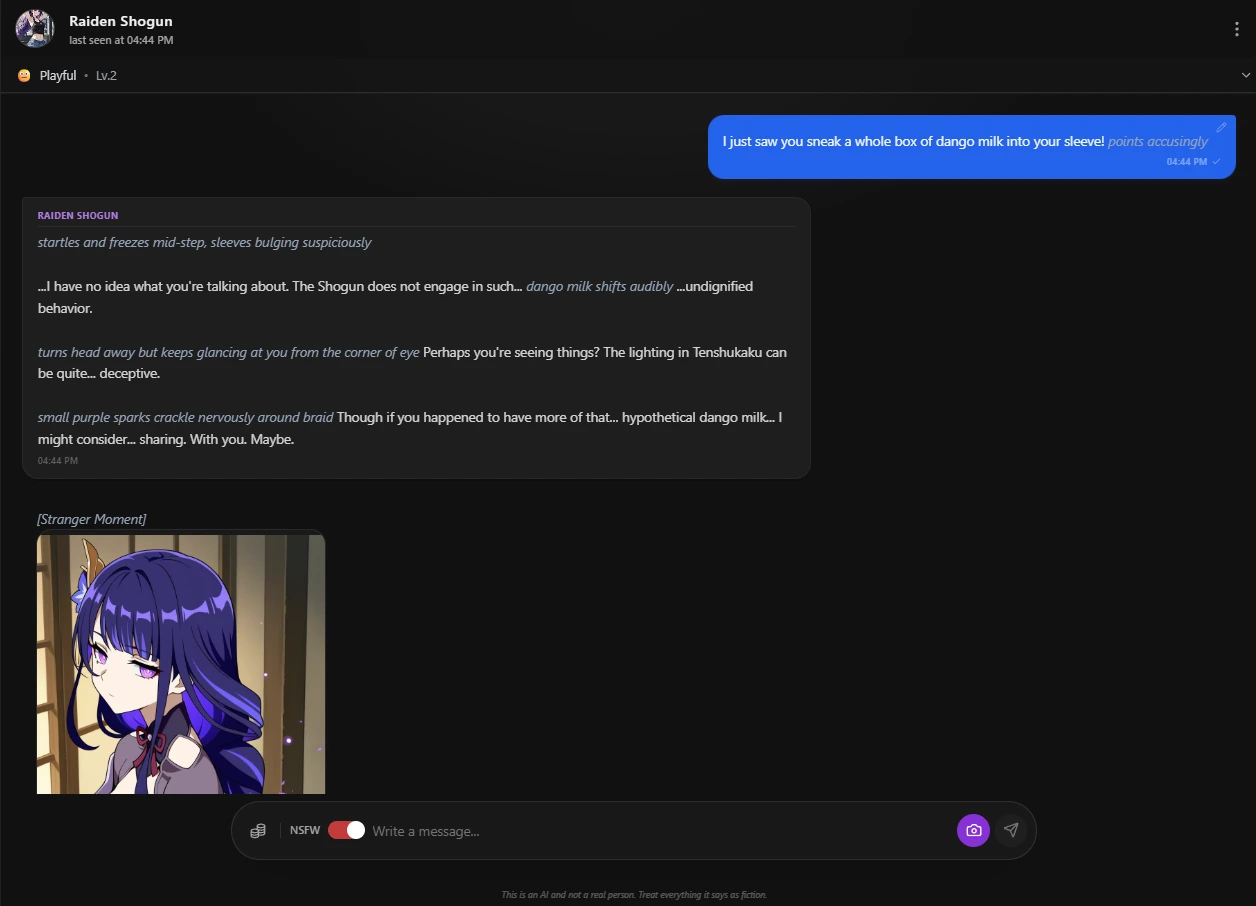Open the camera image attachment icon
Screen dimensions: 1256x906
(x=973, y=830)
